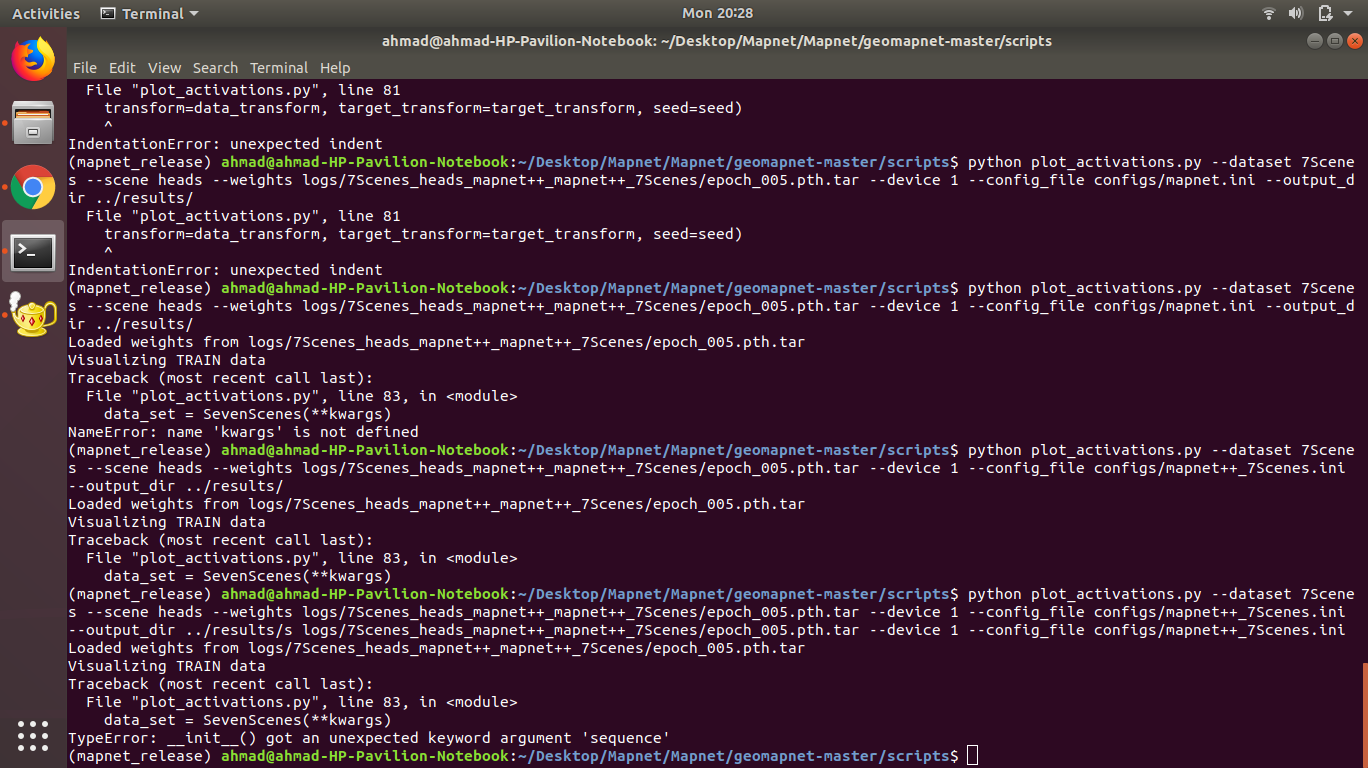Click the Activities button
This screenshot has height=768, width=1368.
[45, 13]
